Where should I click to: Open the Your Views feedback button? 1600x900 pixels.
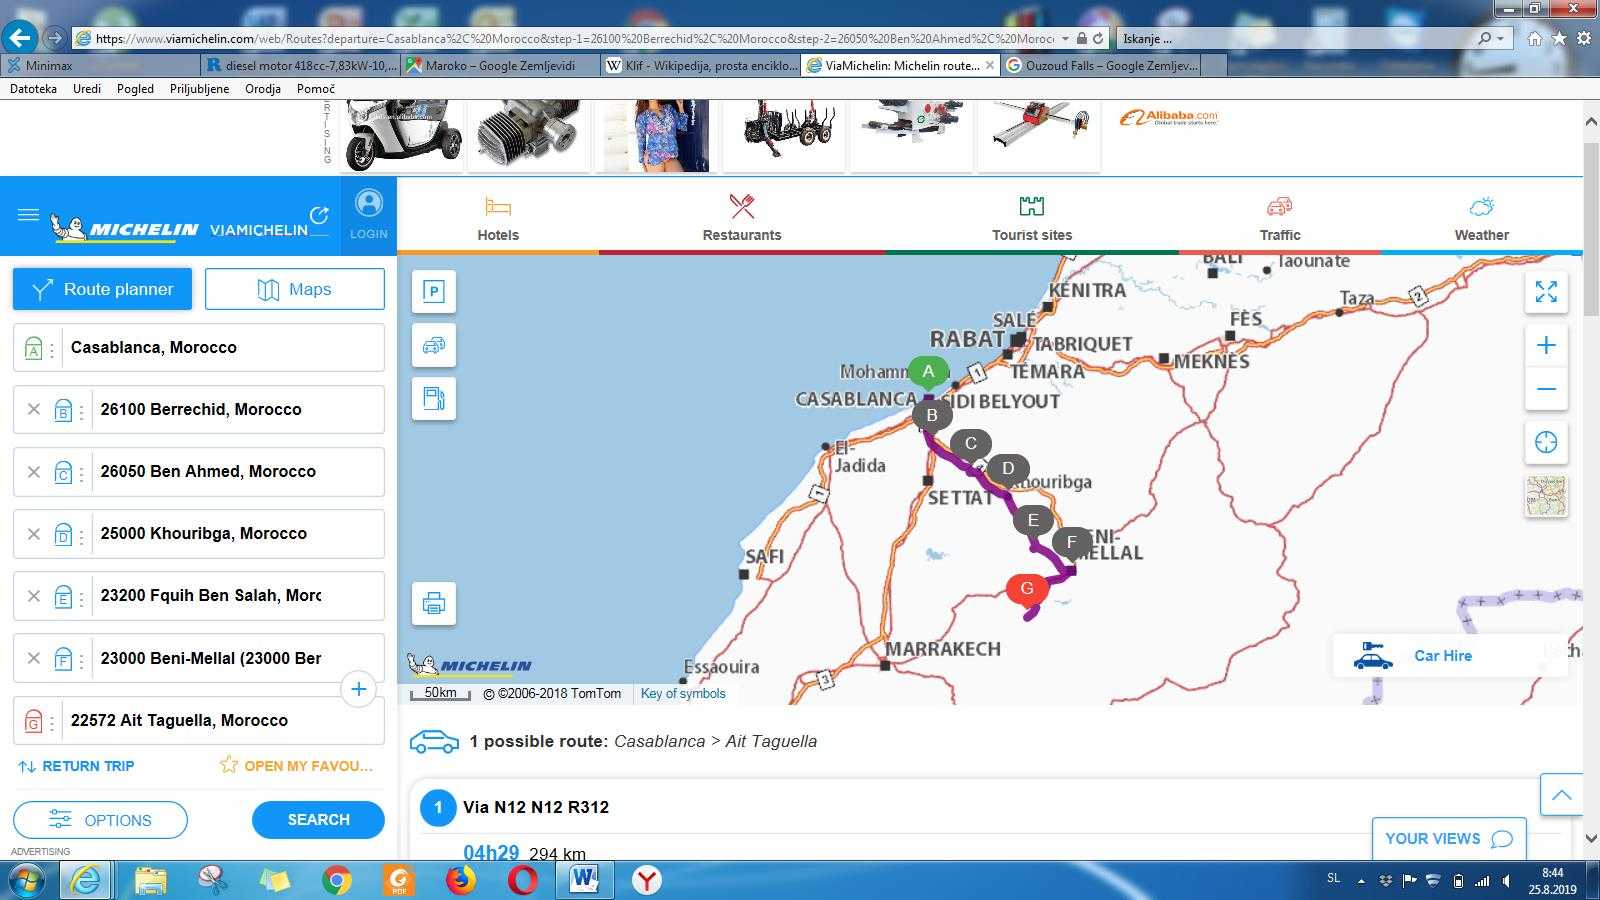(x=1449, y=839)
